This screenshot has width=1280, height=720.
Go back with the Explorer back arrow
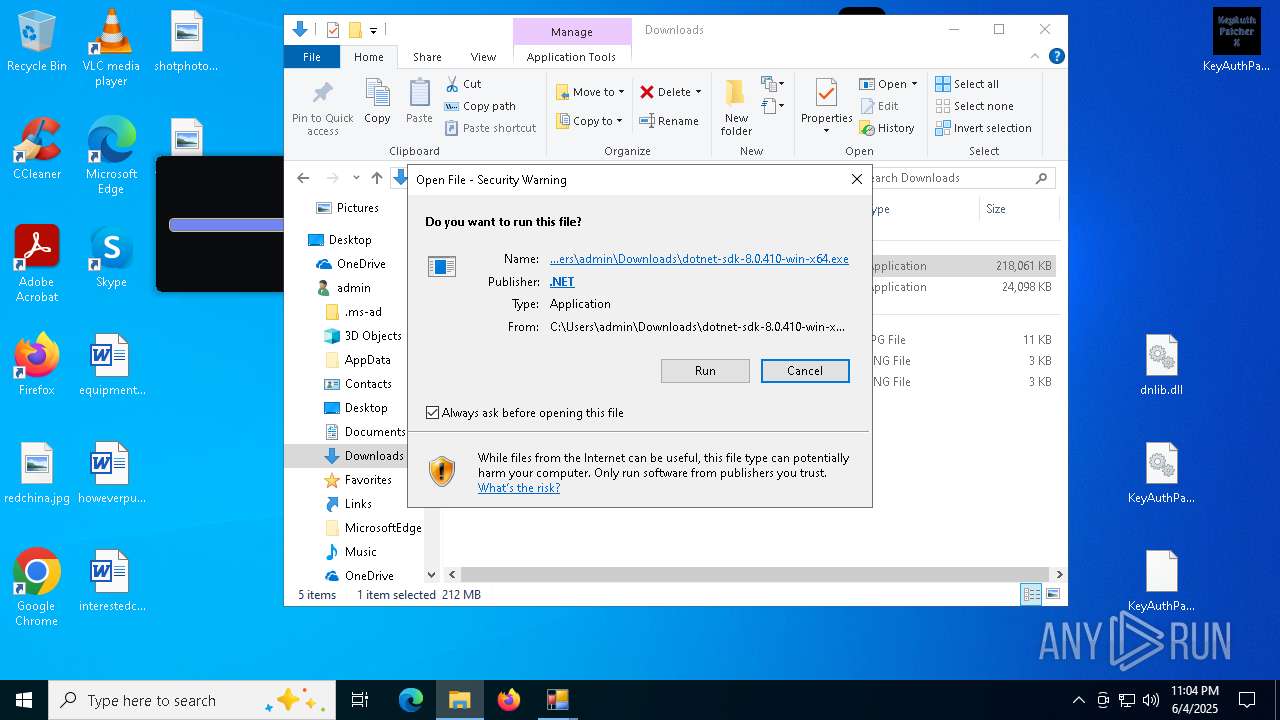pyautogui.click(x=303, y=178)
